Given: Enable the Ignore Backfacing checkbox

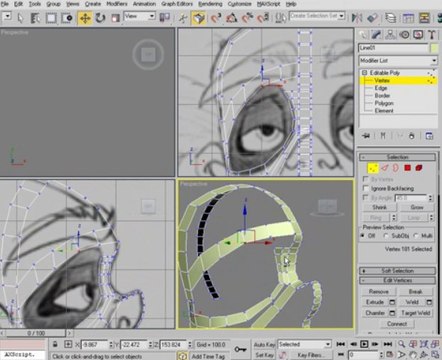Looking at the screenshot, I should point(366,188).
